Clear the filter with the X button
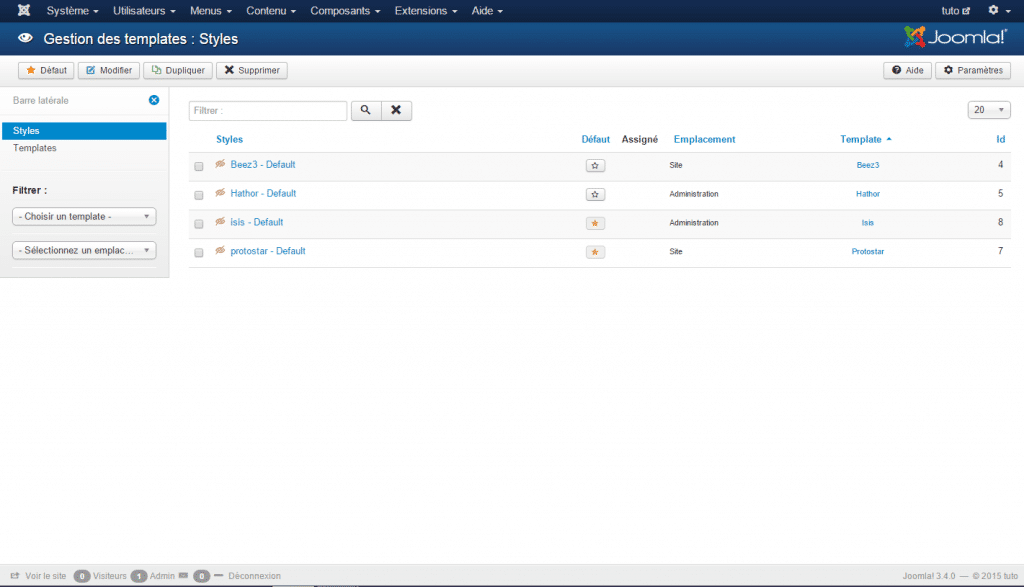This screenshot has height=587, width=1024. click(396, 110)
